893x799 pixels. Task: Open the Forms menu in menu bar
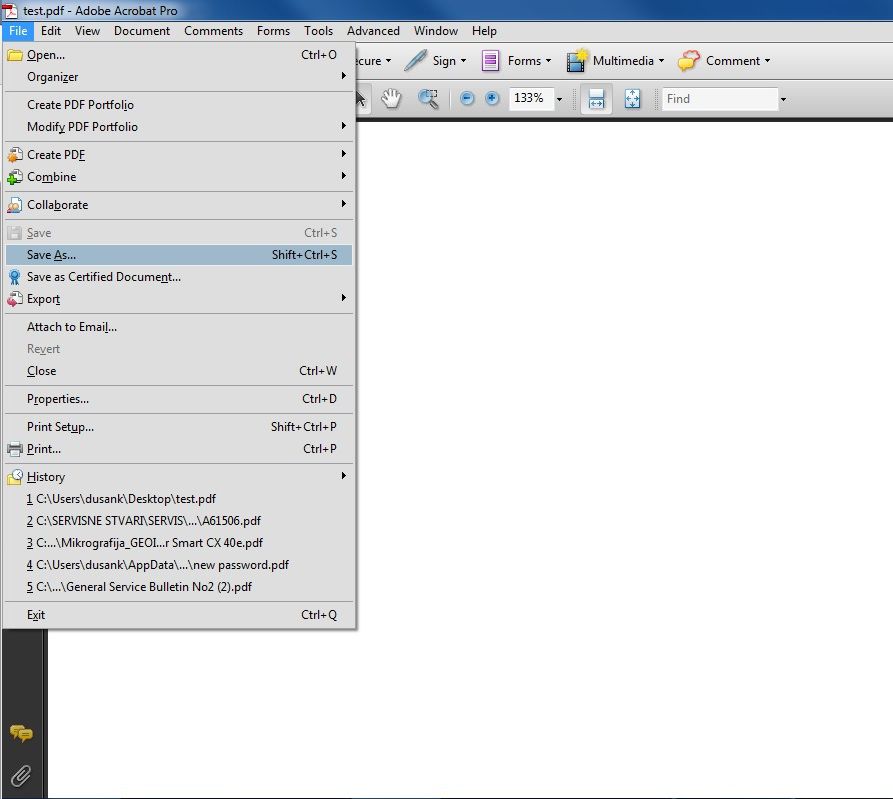(273, 31)
